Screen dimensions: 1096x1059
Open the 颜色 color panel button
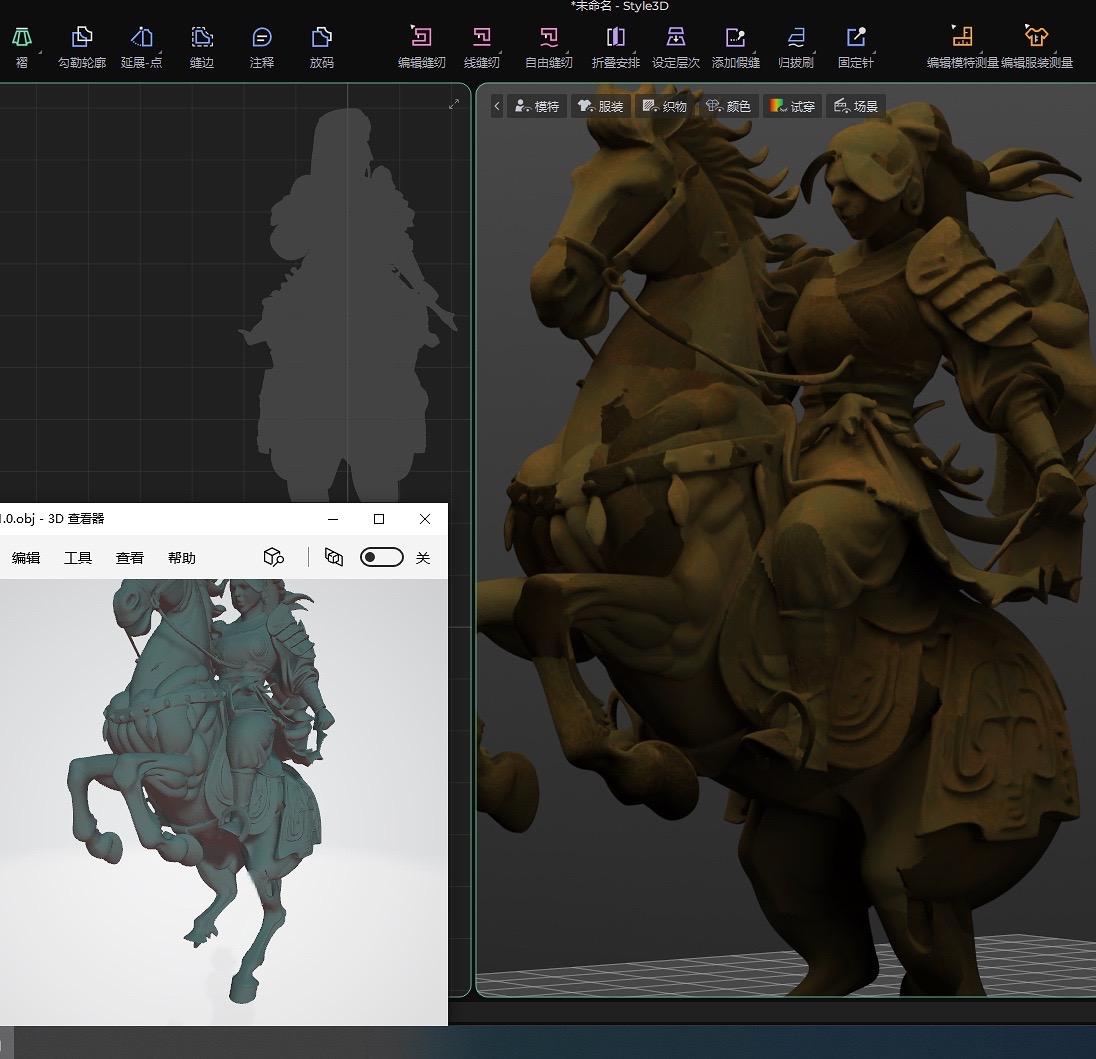[728, 106]
